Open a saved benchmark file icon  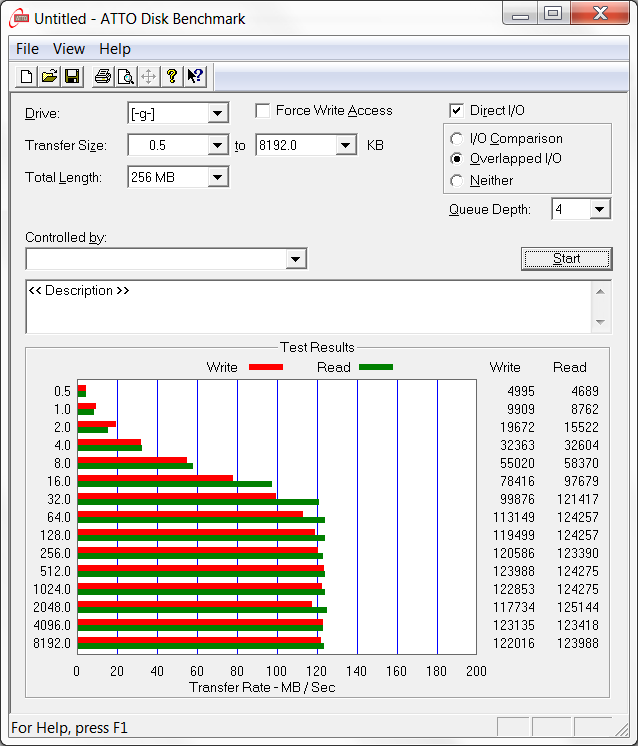(x=49, y=77)
